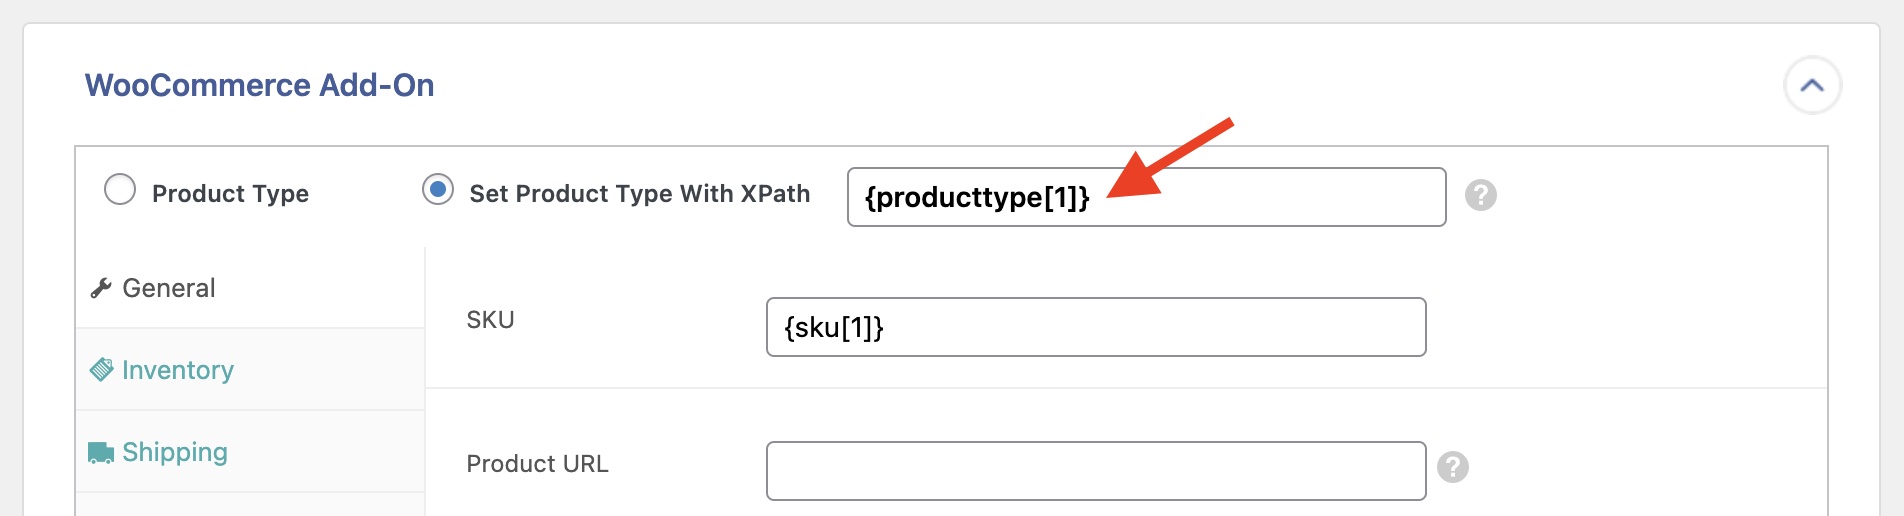Click the wrench icon beside General

point(100,289)
